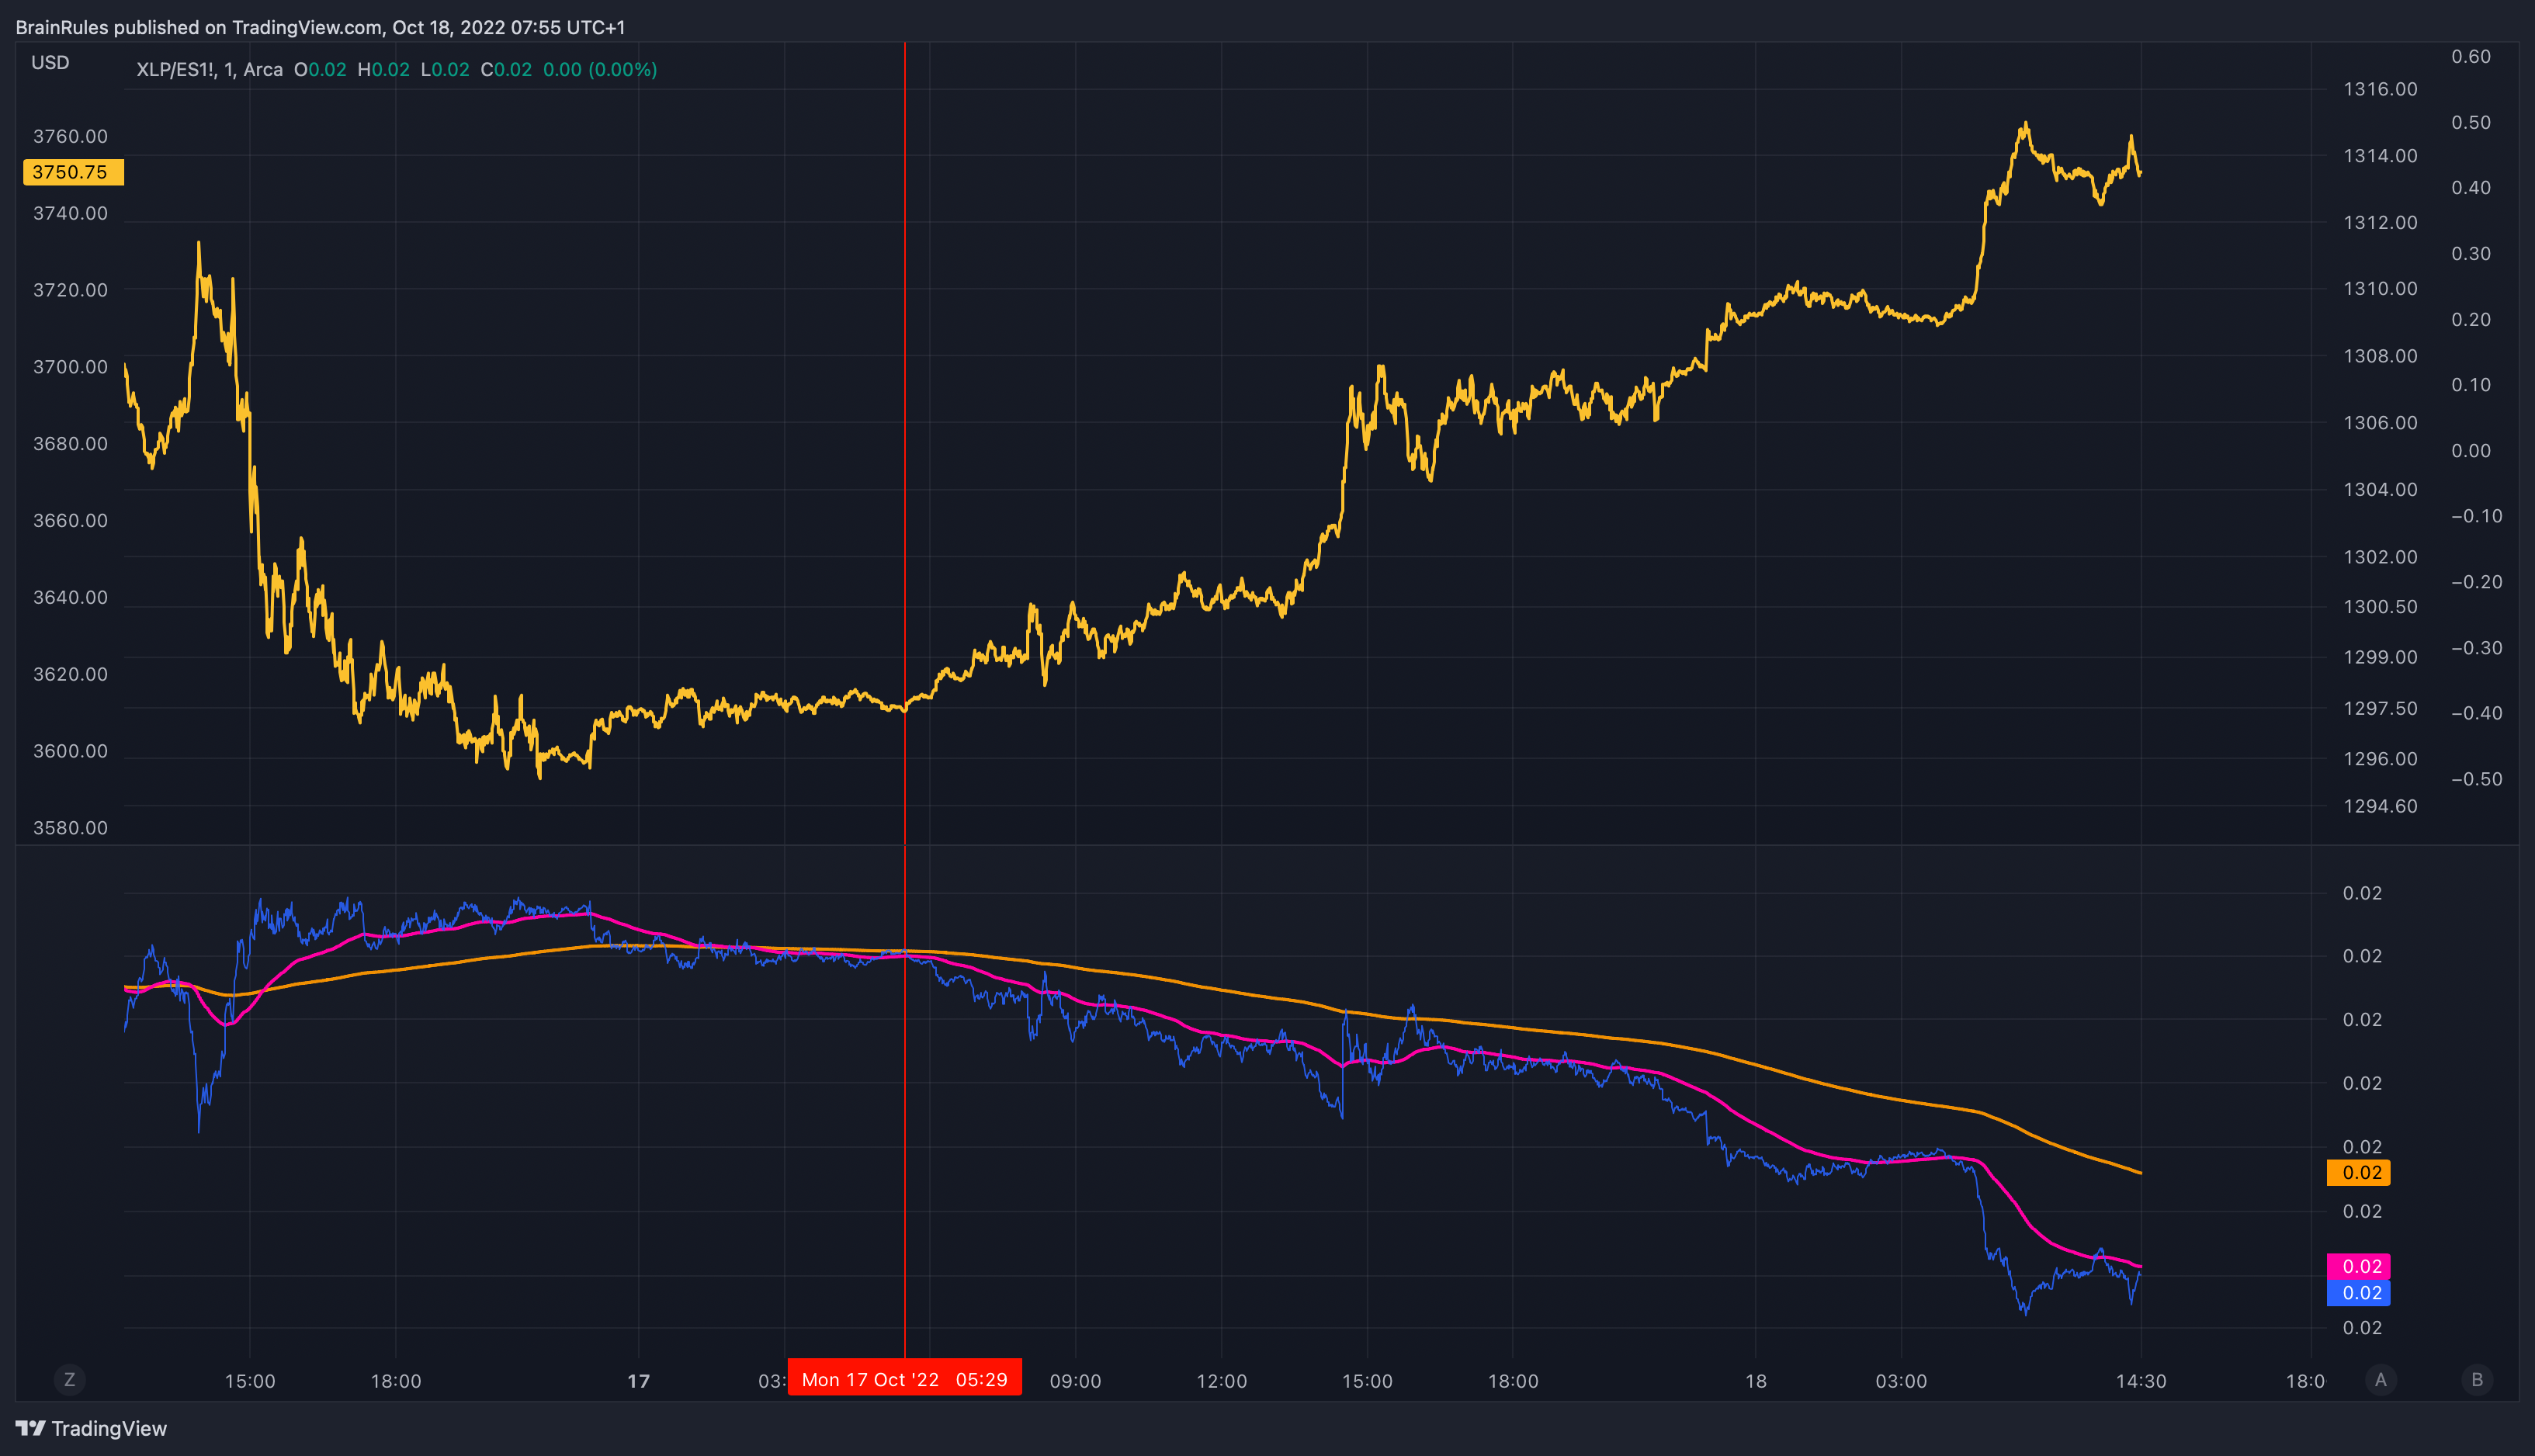The width and height of the screenshot is (2535, 1456).
Task: Click the 0.00 (0.00%) change value
Action: coord(600,69)
